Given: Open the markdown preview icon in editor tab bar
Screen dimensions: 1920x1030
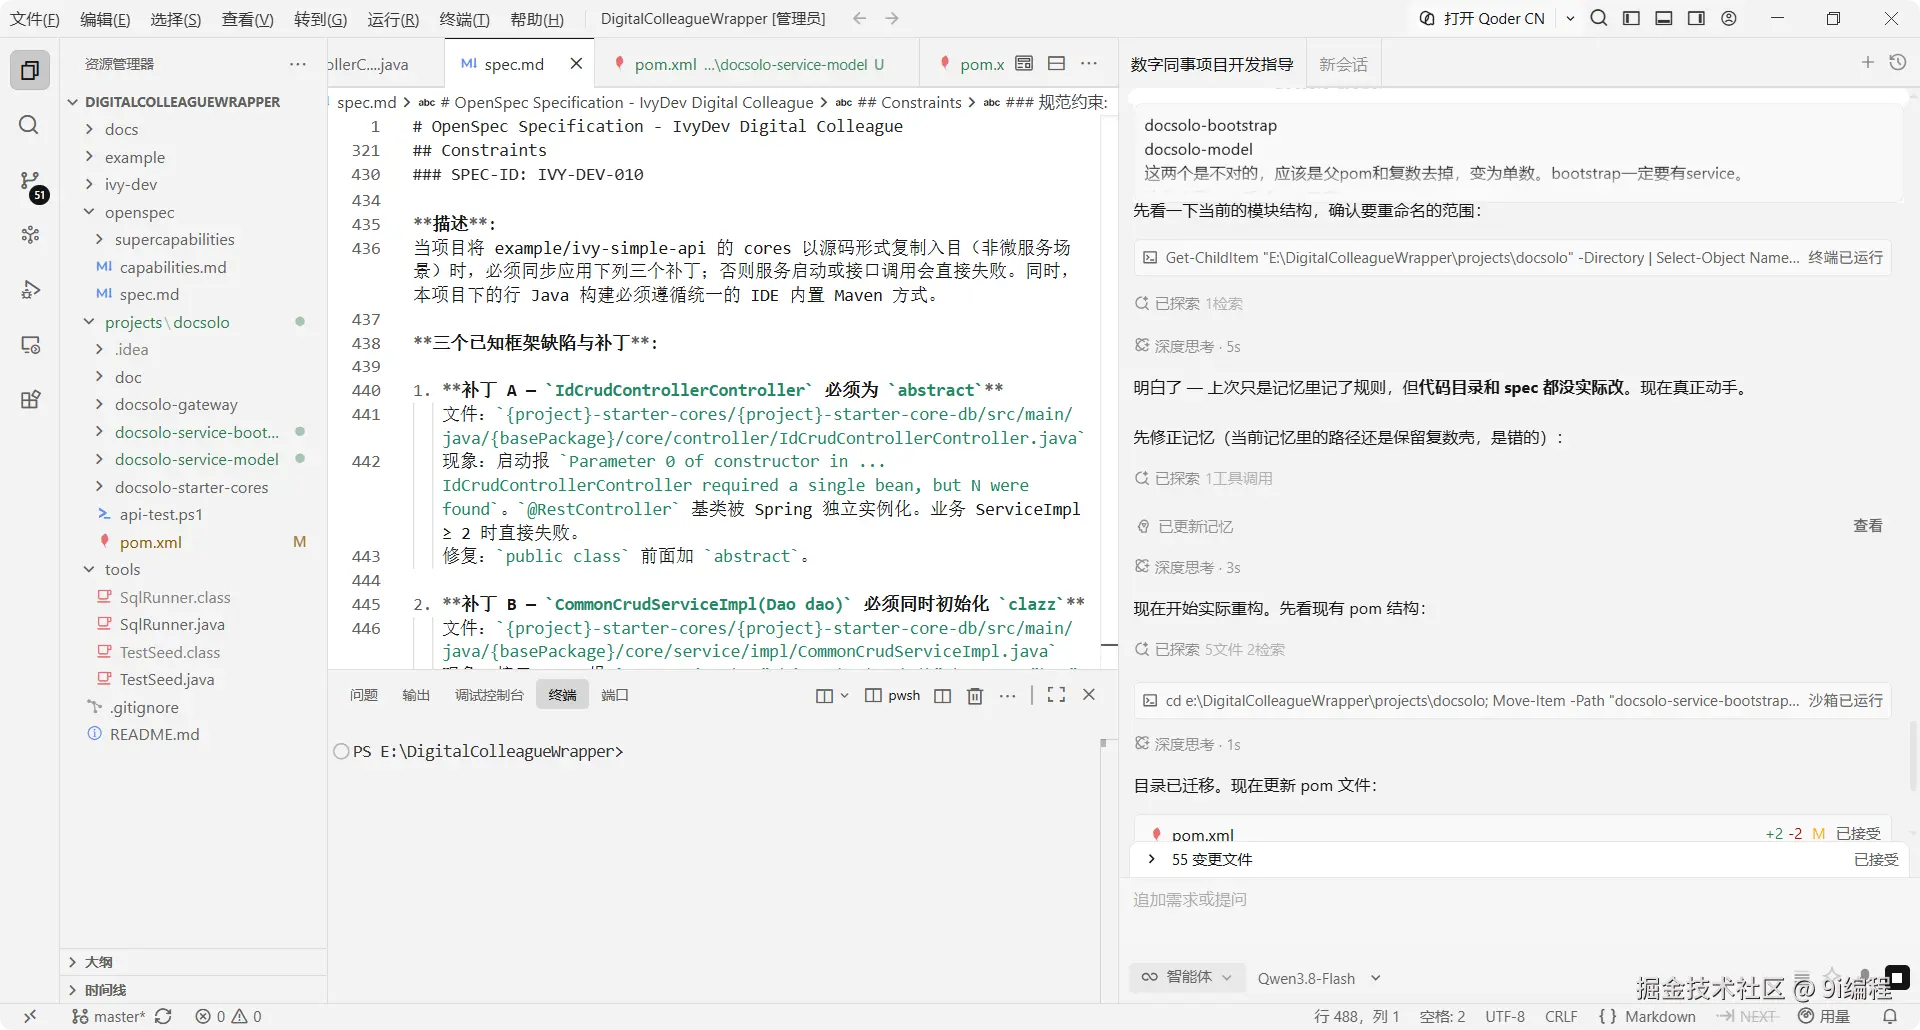Looking at the screenshot, I should (1024, 64).
